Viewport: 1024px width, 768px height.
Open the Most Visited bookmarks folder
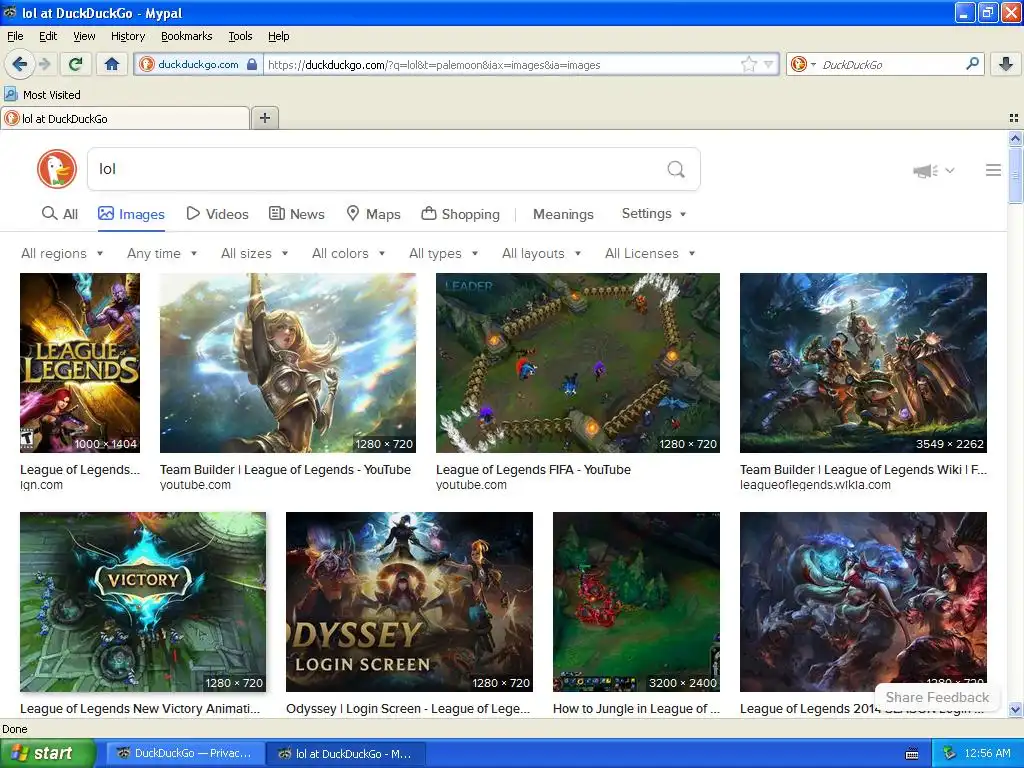pos(42,95)
